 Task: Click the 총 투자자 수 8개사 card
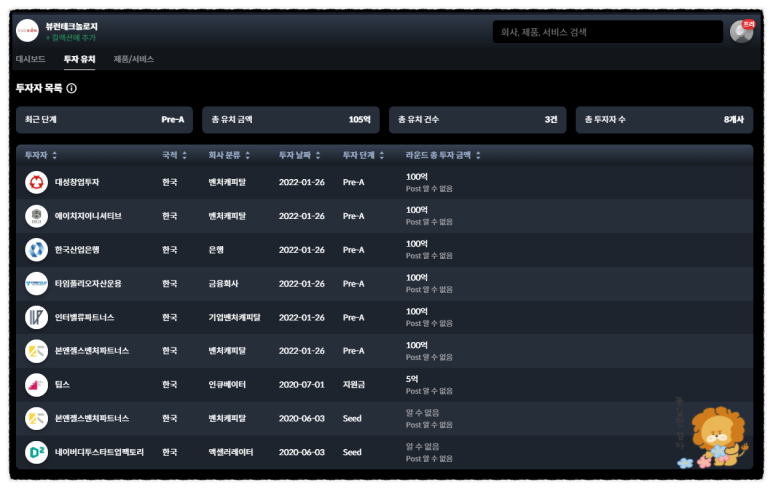[665, 120]
